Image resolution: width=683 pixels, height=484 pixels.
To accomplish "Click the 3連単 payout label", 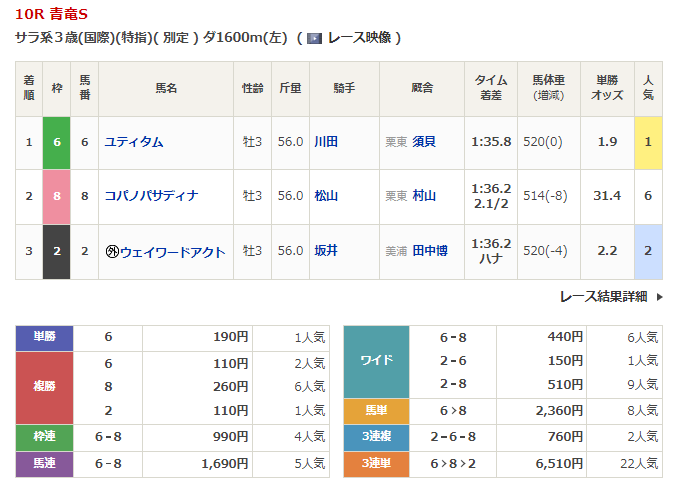I will (x=376, y=464).
